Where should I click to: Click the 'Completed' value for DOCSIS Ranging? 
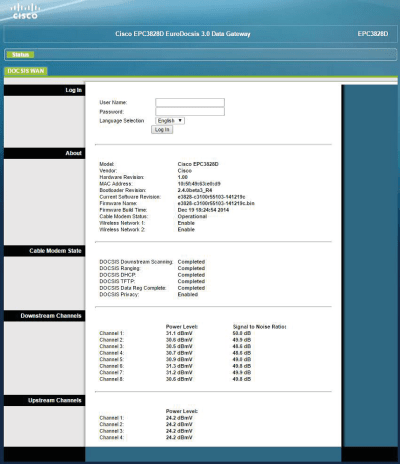point(191,268)
